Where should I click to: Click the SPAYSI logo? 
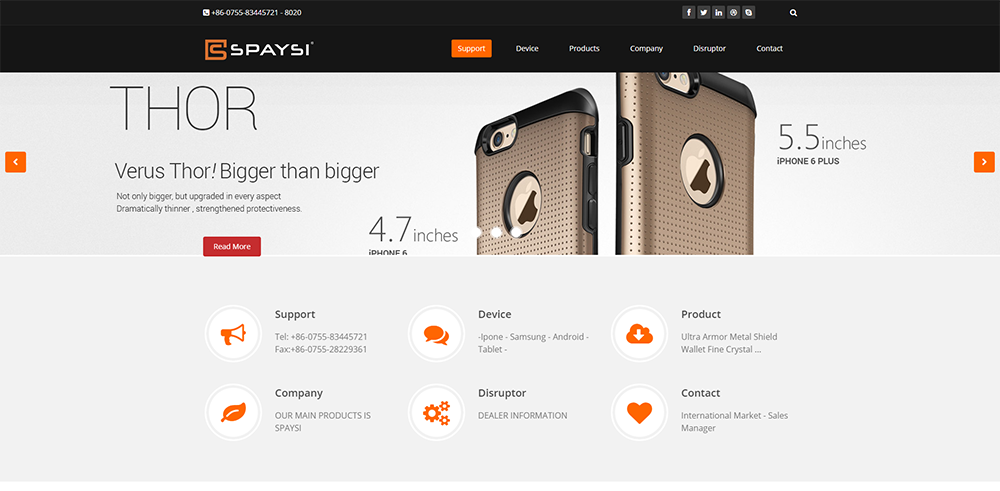(x=259, y=49)
